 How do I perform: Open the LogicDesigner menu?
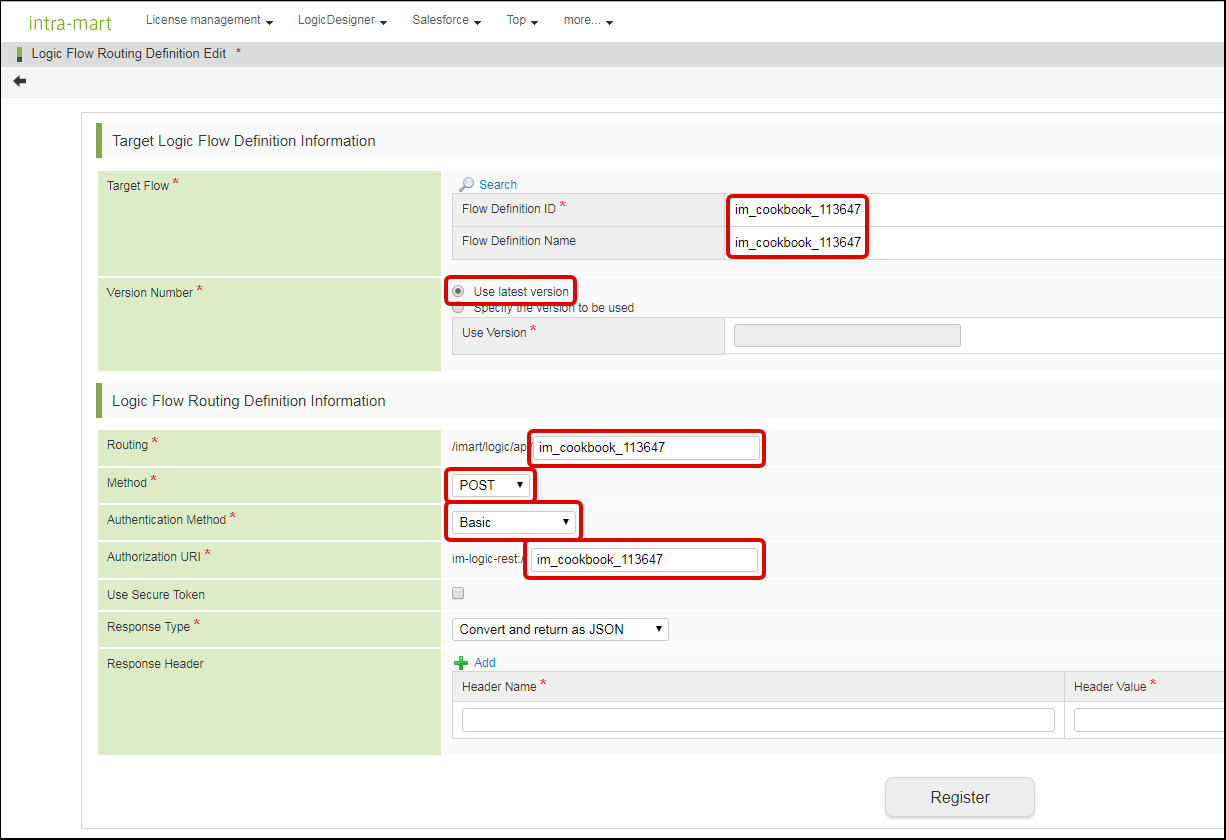(342, 20)
